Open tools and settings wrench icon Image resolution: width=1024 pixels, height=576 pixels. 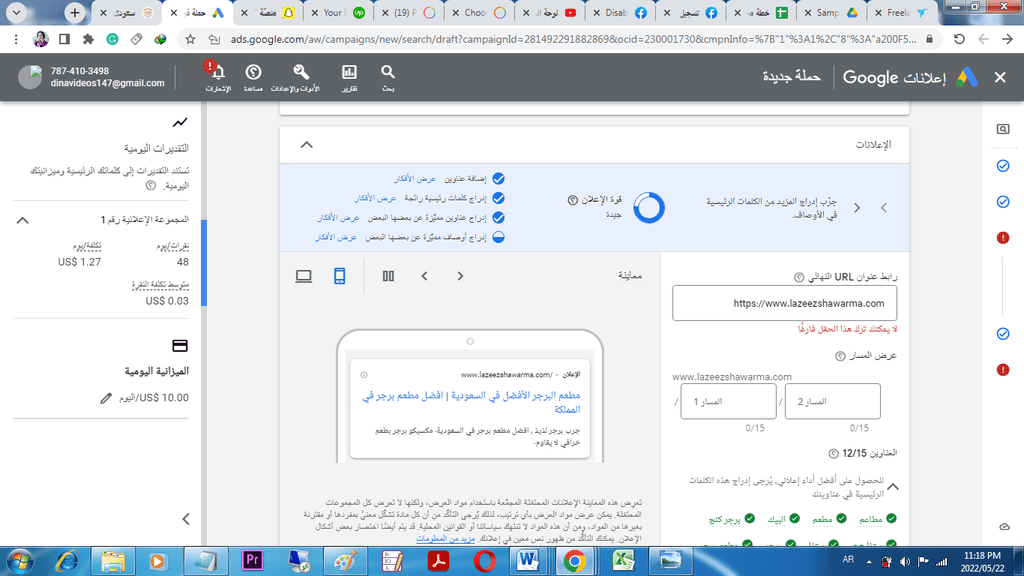[300, 72]
